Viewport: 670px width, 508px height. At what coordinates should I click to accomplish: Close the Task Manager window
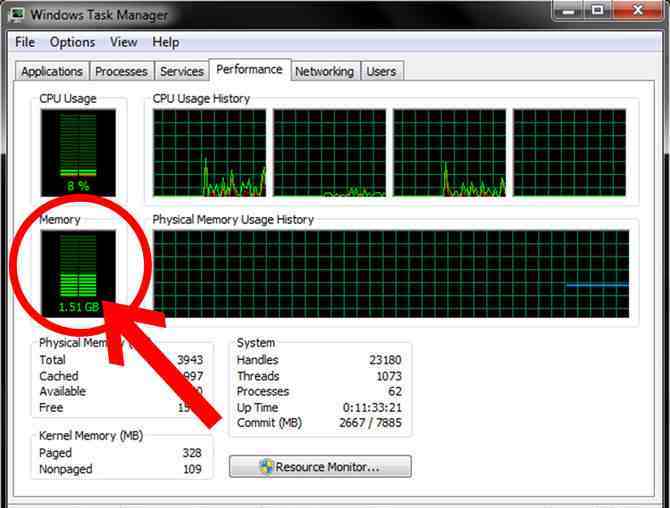pyautogui.click(x=638, y=10)
